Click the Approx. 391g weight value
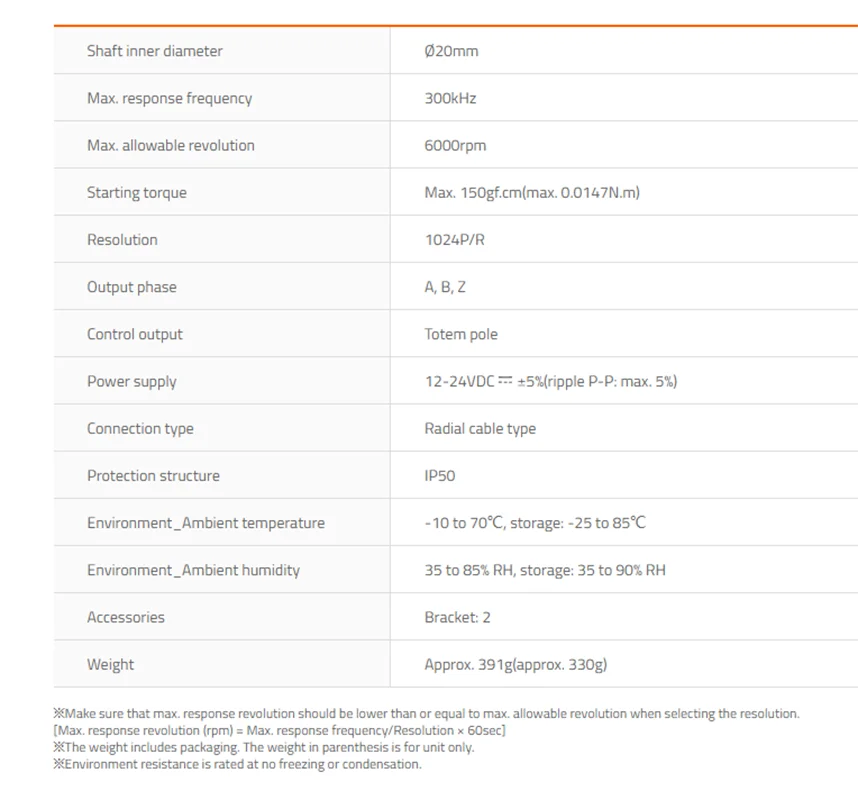858x800 pixels. coord(516,664)
